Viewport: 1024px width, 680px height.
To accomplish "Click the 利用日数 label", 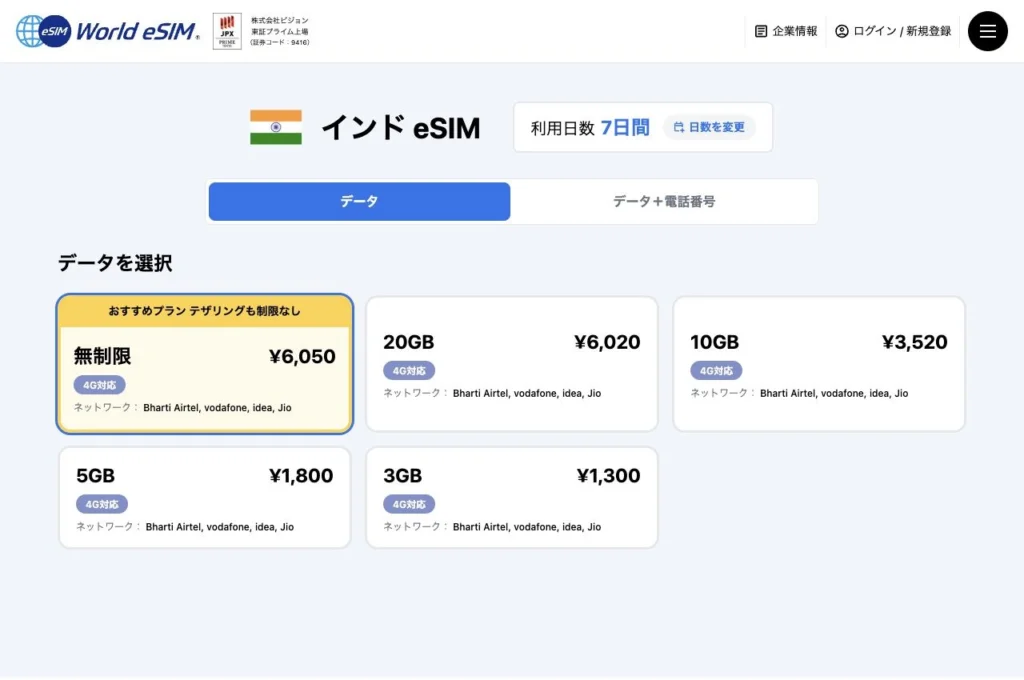I will (562, 128).
